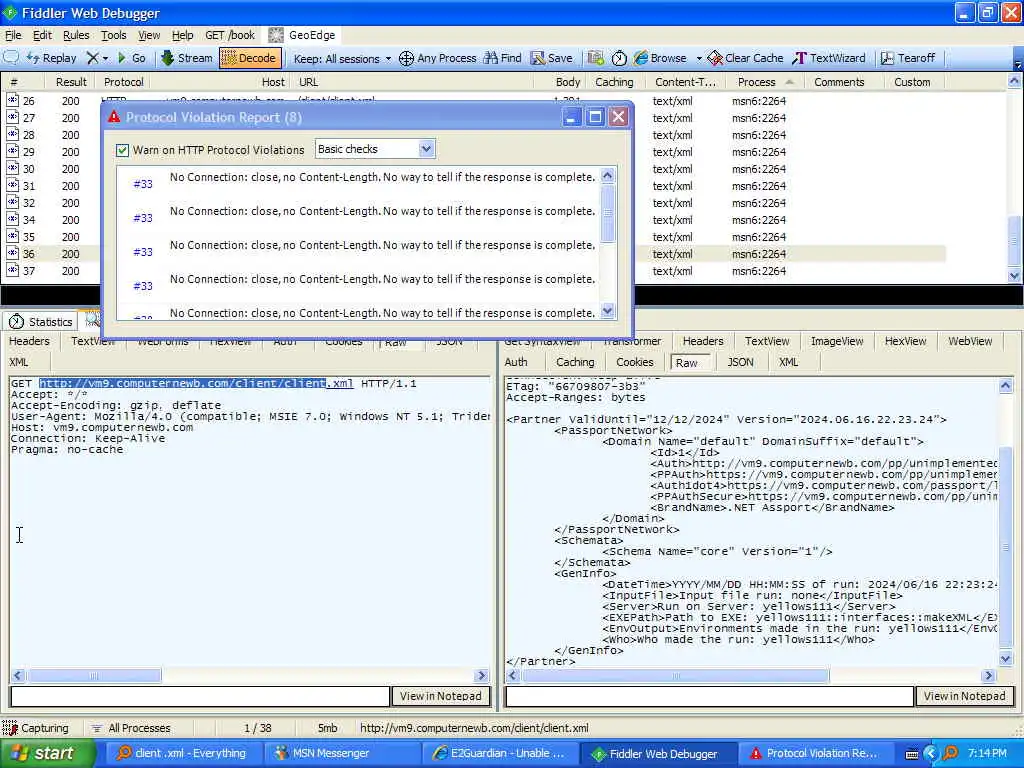The width and height of the screenshot is (1024, 768).
Task: Sort sessions by Result column header
Action: point(71,82)
